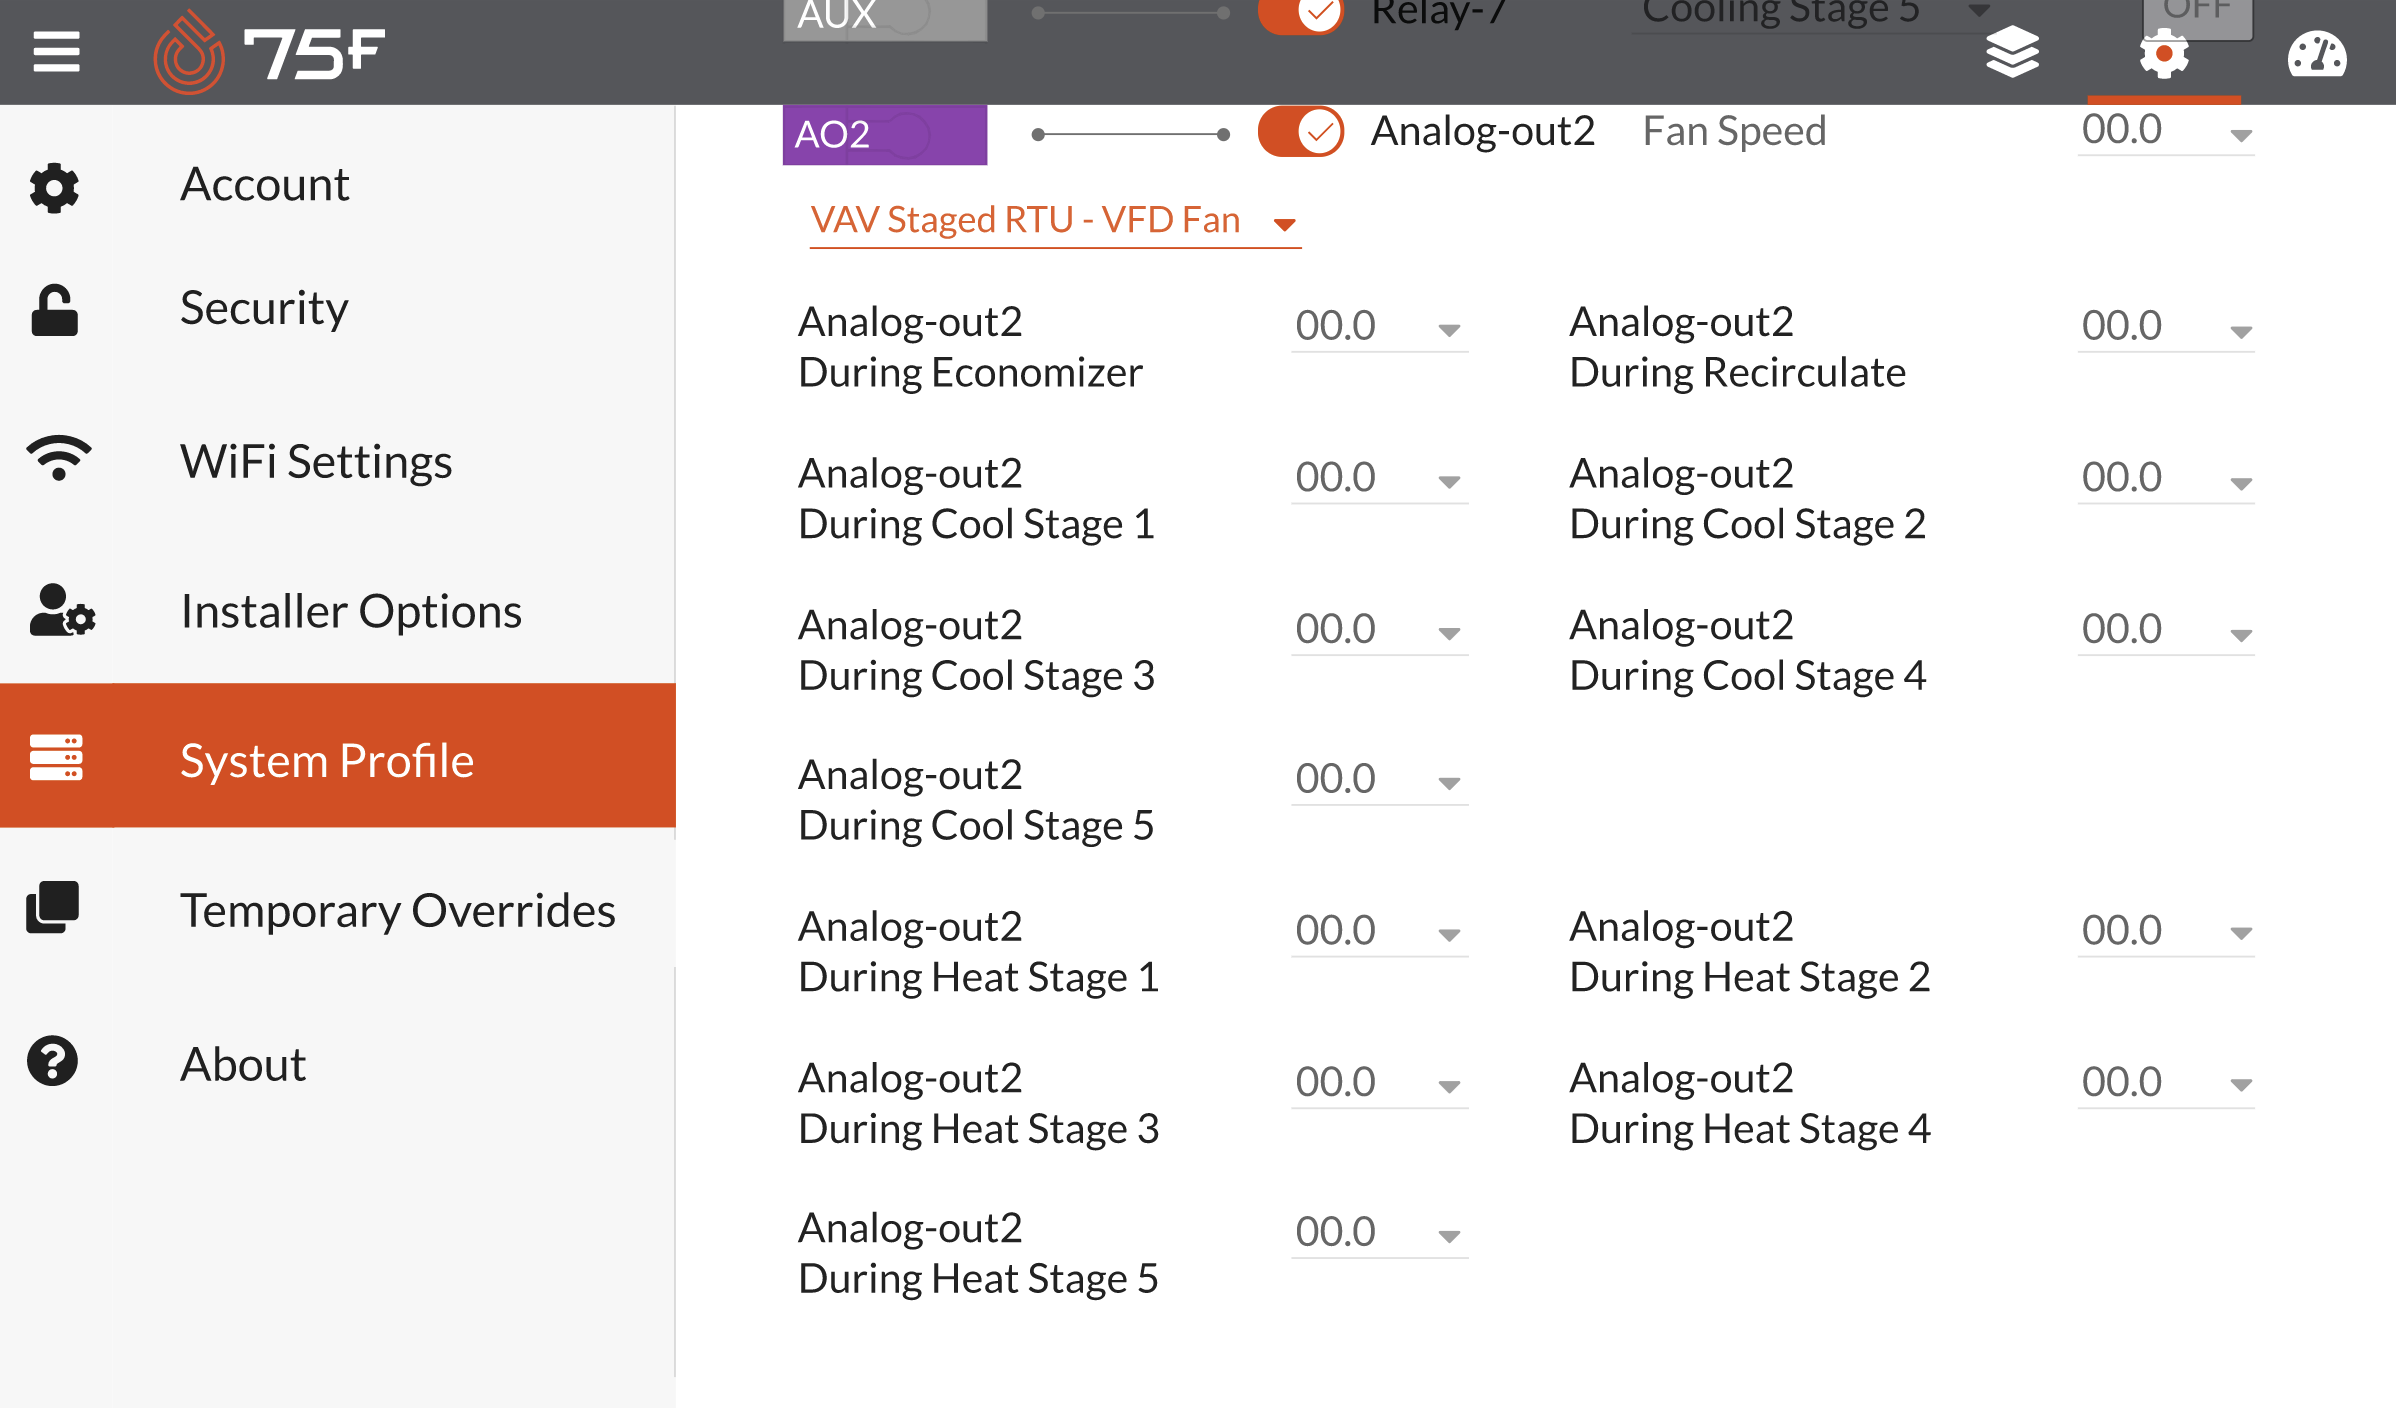
Task: Click the 75F flame logo
Action: tap(188, 54)
